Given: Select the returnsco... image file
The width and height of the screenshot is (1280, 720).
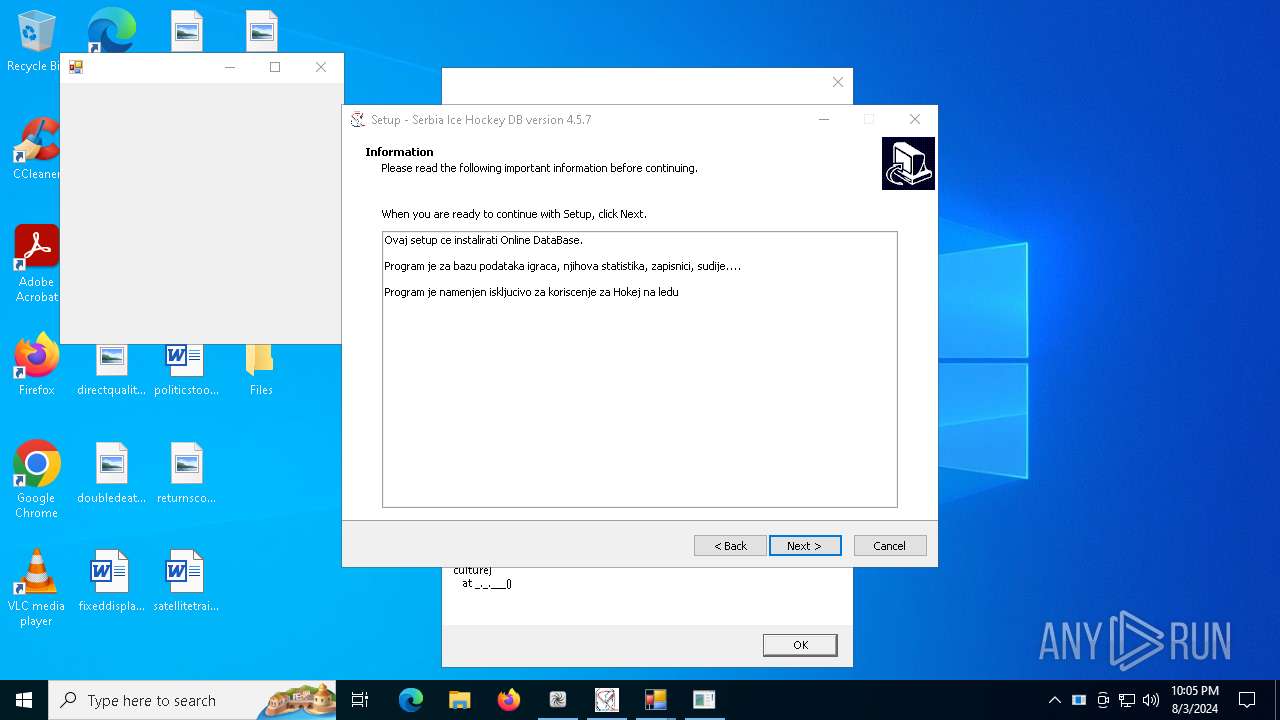Looking at the screenshot, I should (x=186, y=473).
